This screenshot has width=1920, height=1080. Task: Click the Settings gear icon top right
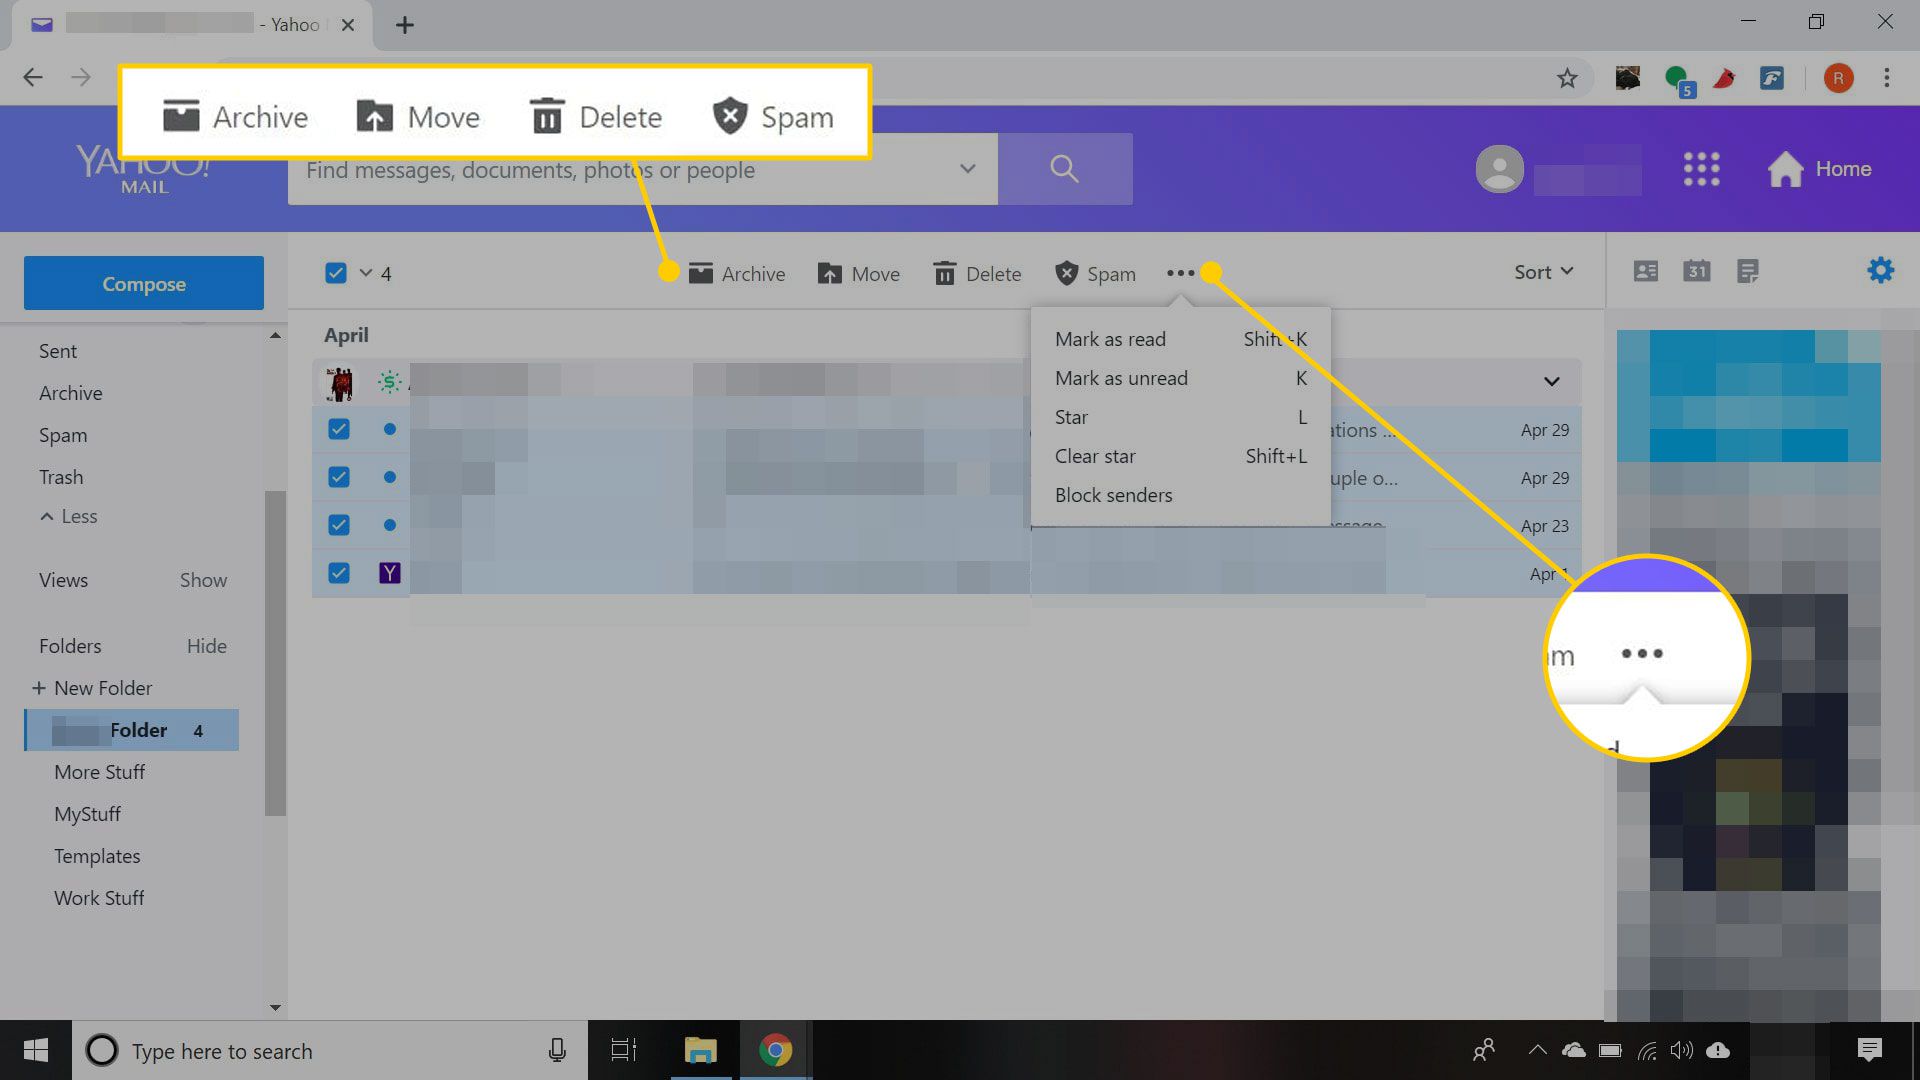point(1882,272)
